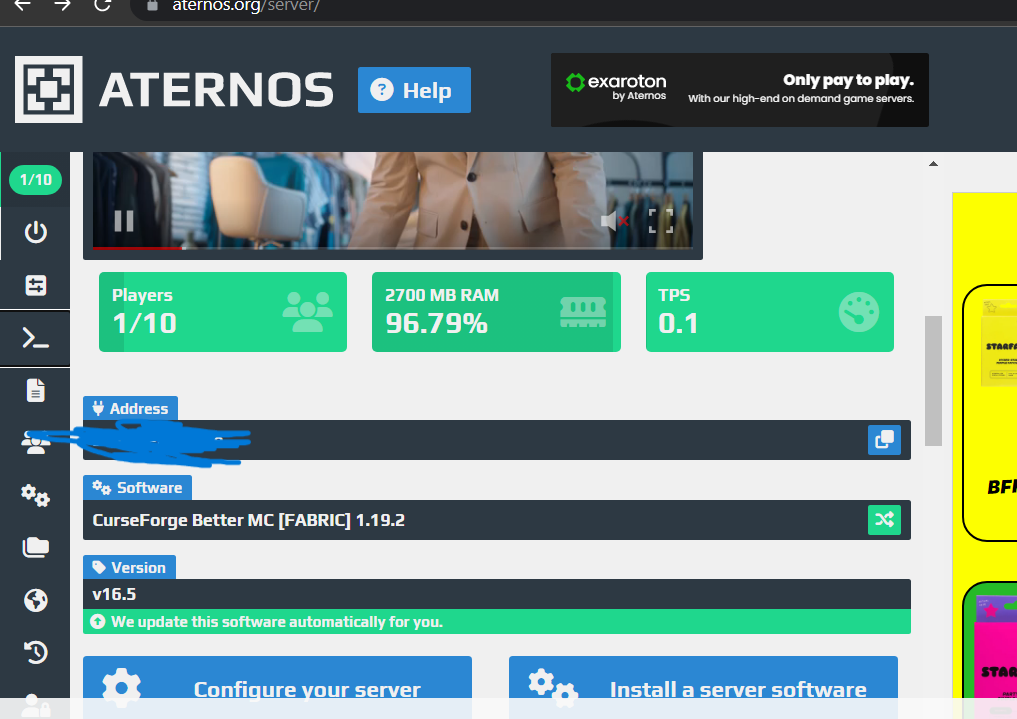Open the Access user-lock icon in sidebar

point(36,705)
